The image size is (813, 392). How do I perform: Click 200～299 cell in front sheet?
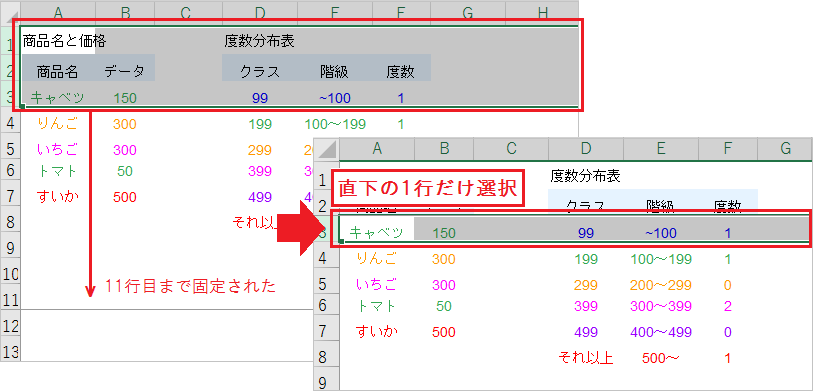[661, 285]
